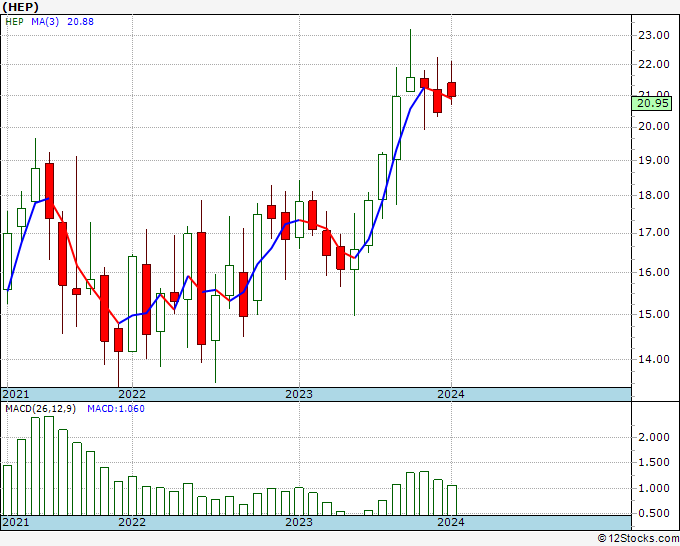
Task: Click the 23.00 price axis label
Action: 654,36
